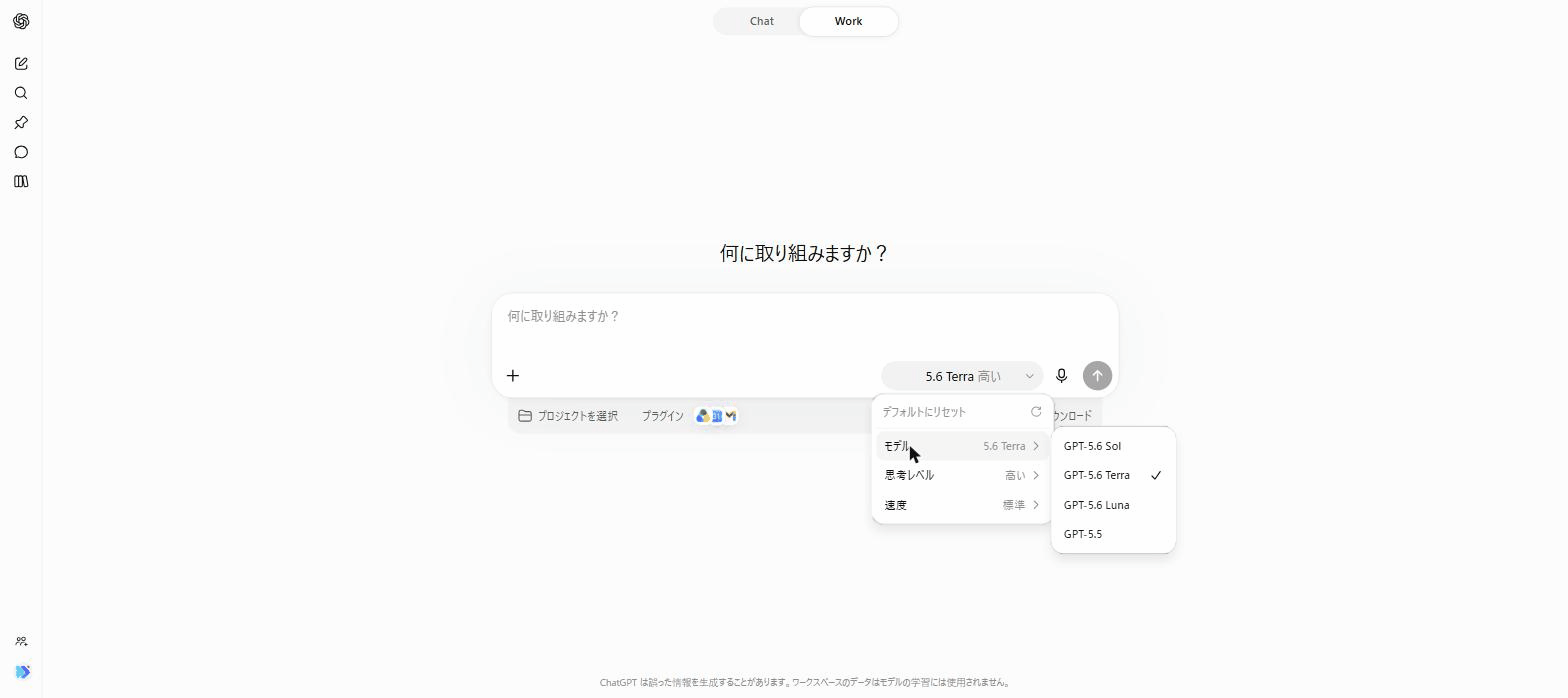Select GPT-5.6 Sol model
Image resolution: width=1568 pixels, height=698 pixels.
click(1113, 446)
